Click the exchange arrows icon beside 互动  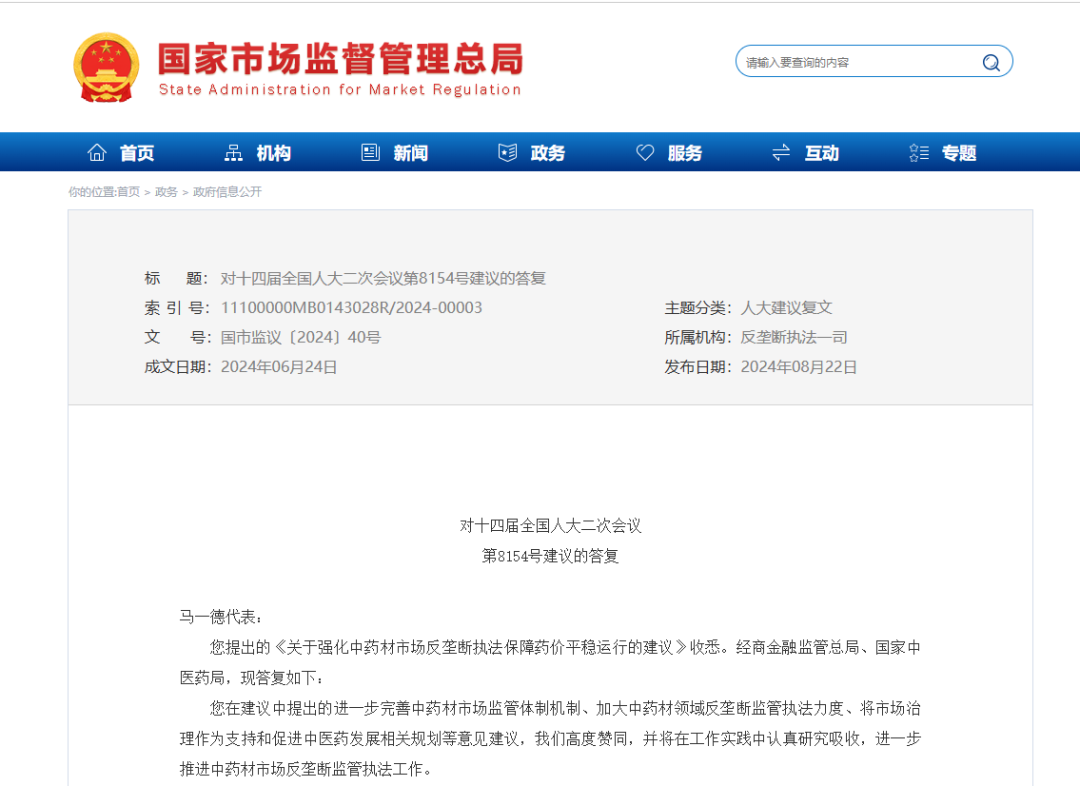(782, 151)
